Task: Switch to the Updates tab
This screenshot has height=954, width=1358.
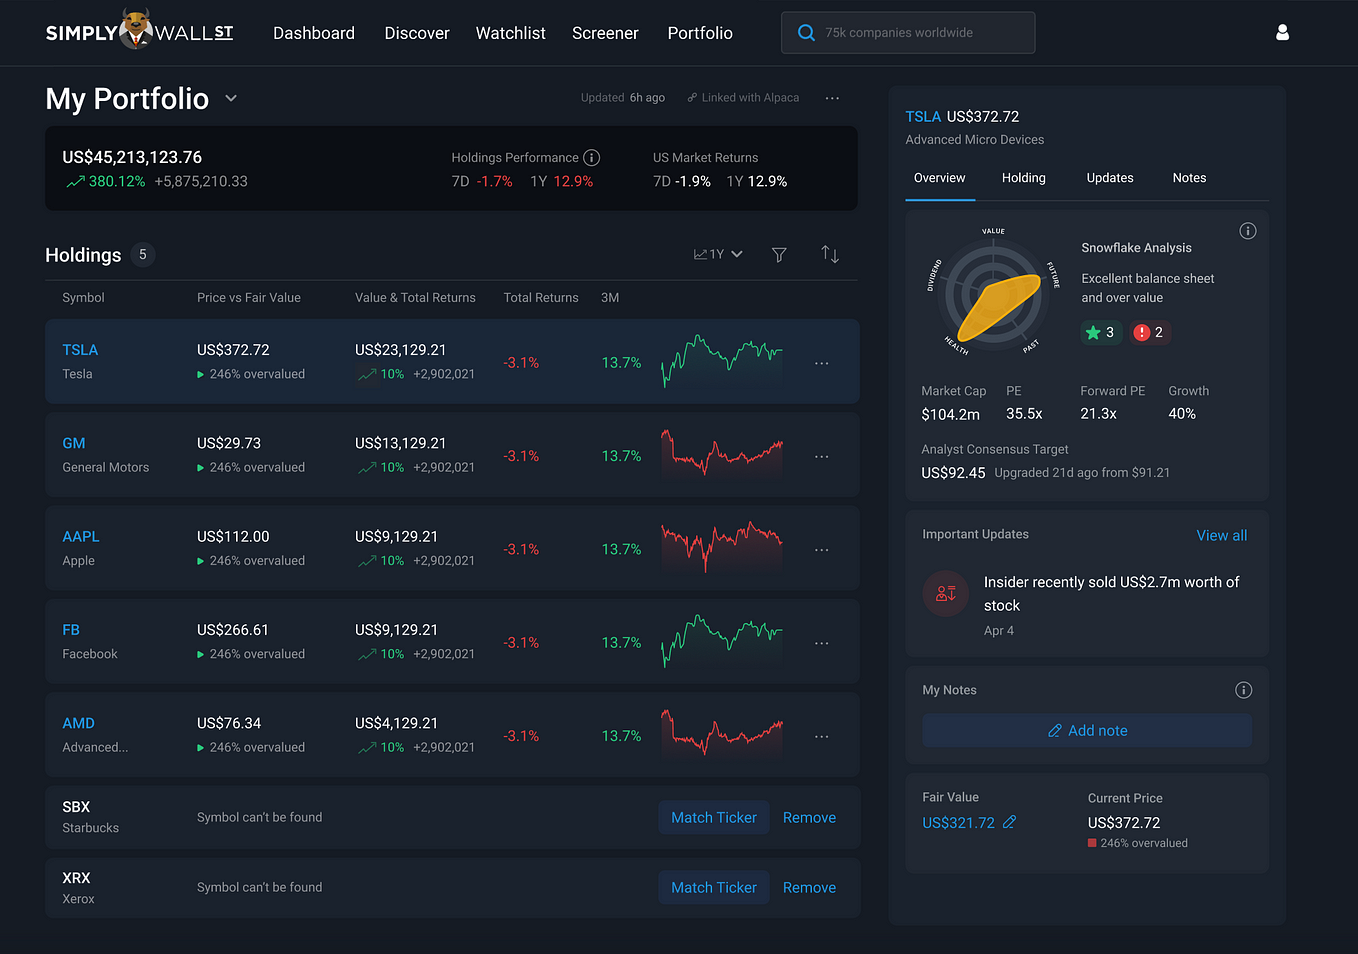Action: pyautogui.click(x=1110, y=178)
